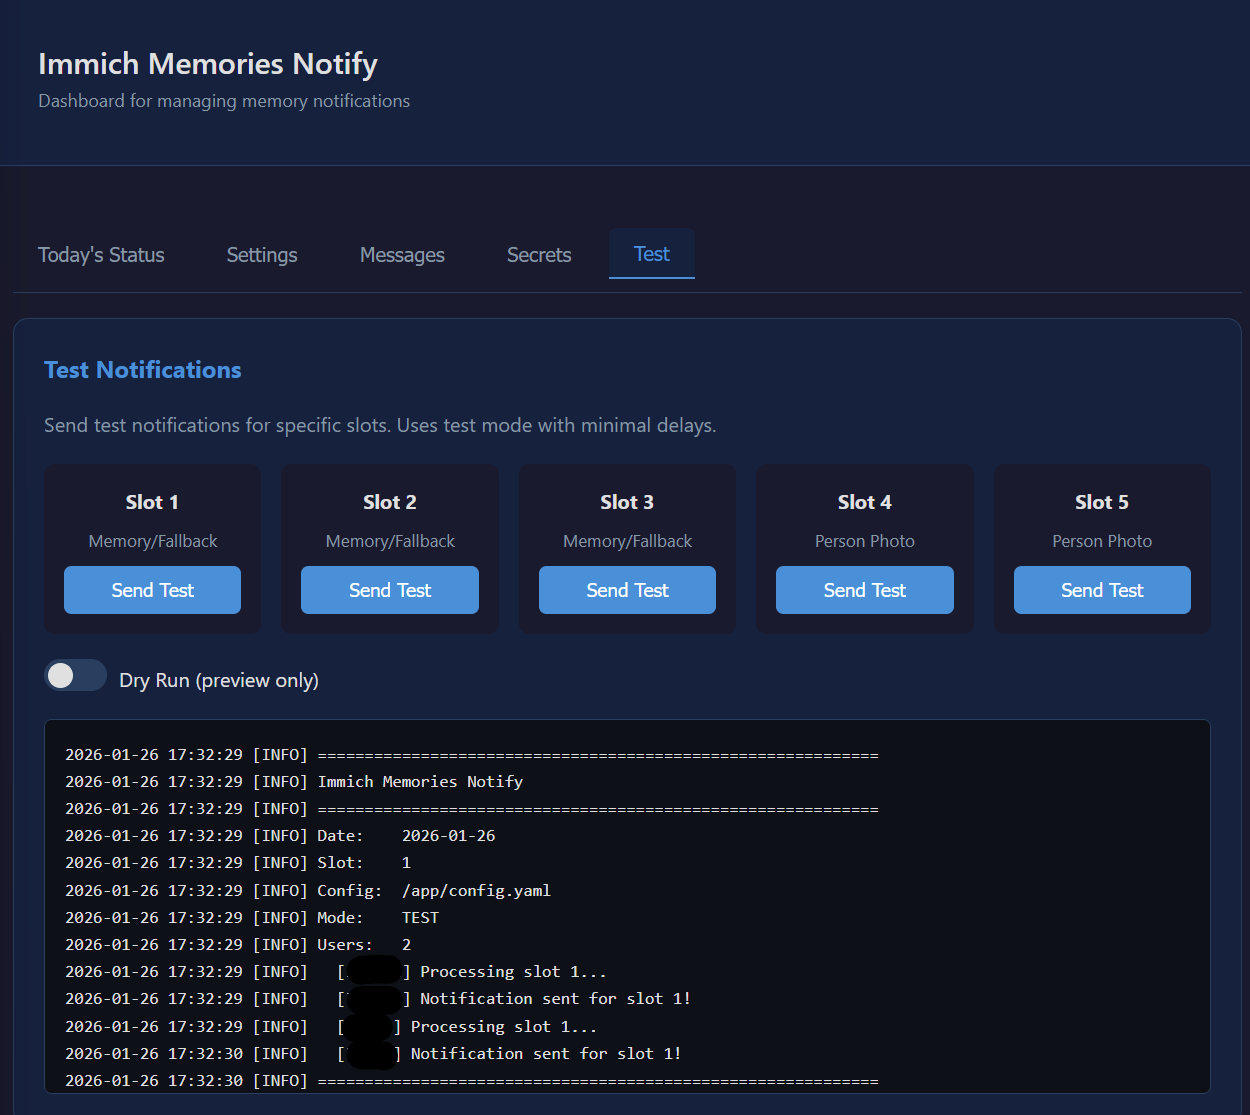Go to the Secrets tab
The height and width of the screenshot is (1115, 1250).
tap(539, 255)
